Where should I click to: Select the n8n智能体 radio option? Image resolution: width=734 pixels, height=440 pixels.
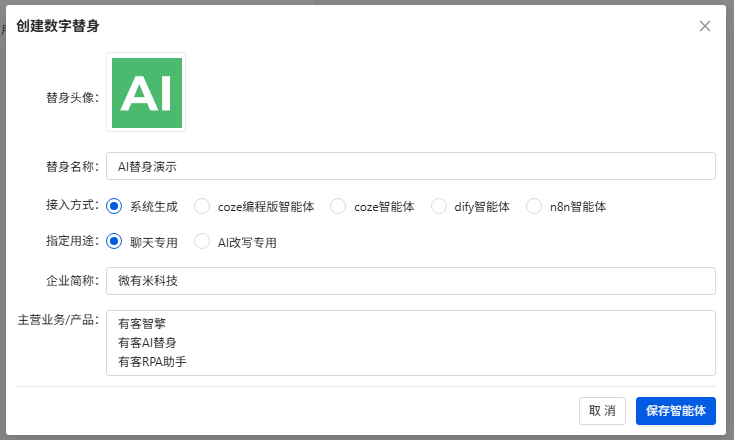(x=534, y=206)
